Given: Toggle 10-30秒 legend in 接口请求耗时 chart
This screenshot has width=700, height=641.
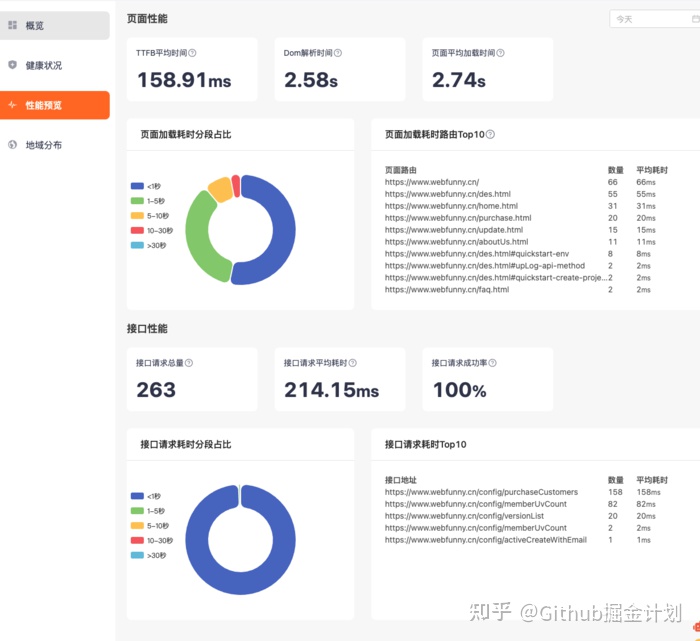Looking at the screenshot, I should [152, 540].
